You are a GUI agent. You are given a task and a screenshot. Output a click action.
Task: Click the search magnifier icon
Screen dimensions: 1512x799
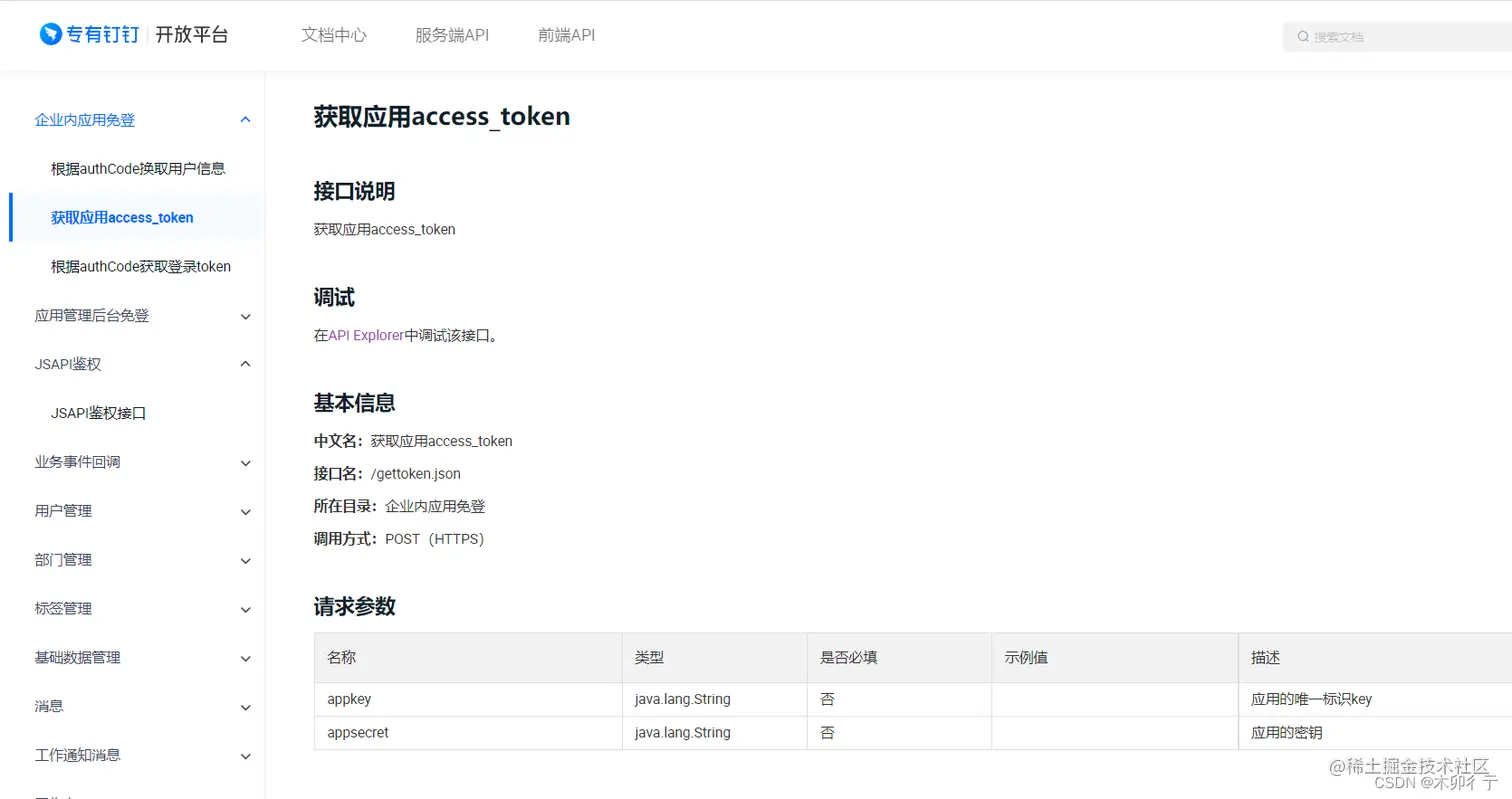1302,35
